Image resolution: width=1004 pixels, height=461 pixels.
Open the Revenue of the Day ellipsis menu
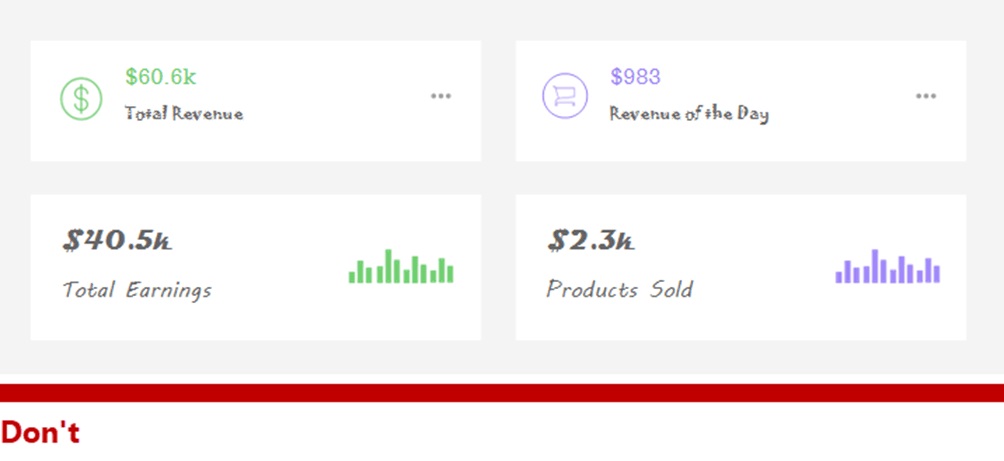[x=925, y=96]
